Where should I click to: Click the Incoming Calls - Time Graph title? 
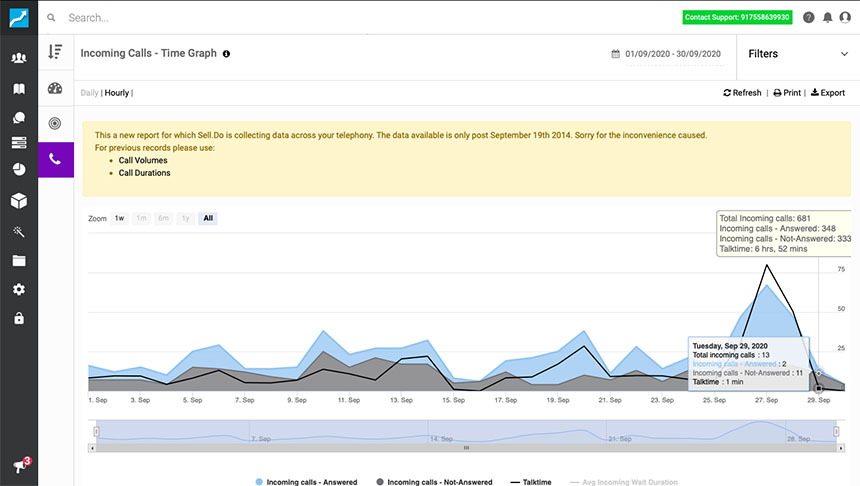pyautogui.click(x=149, y=53)
